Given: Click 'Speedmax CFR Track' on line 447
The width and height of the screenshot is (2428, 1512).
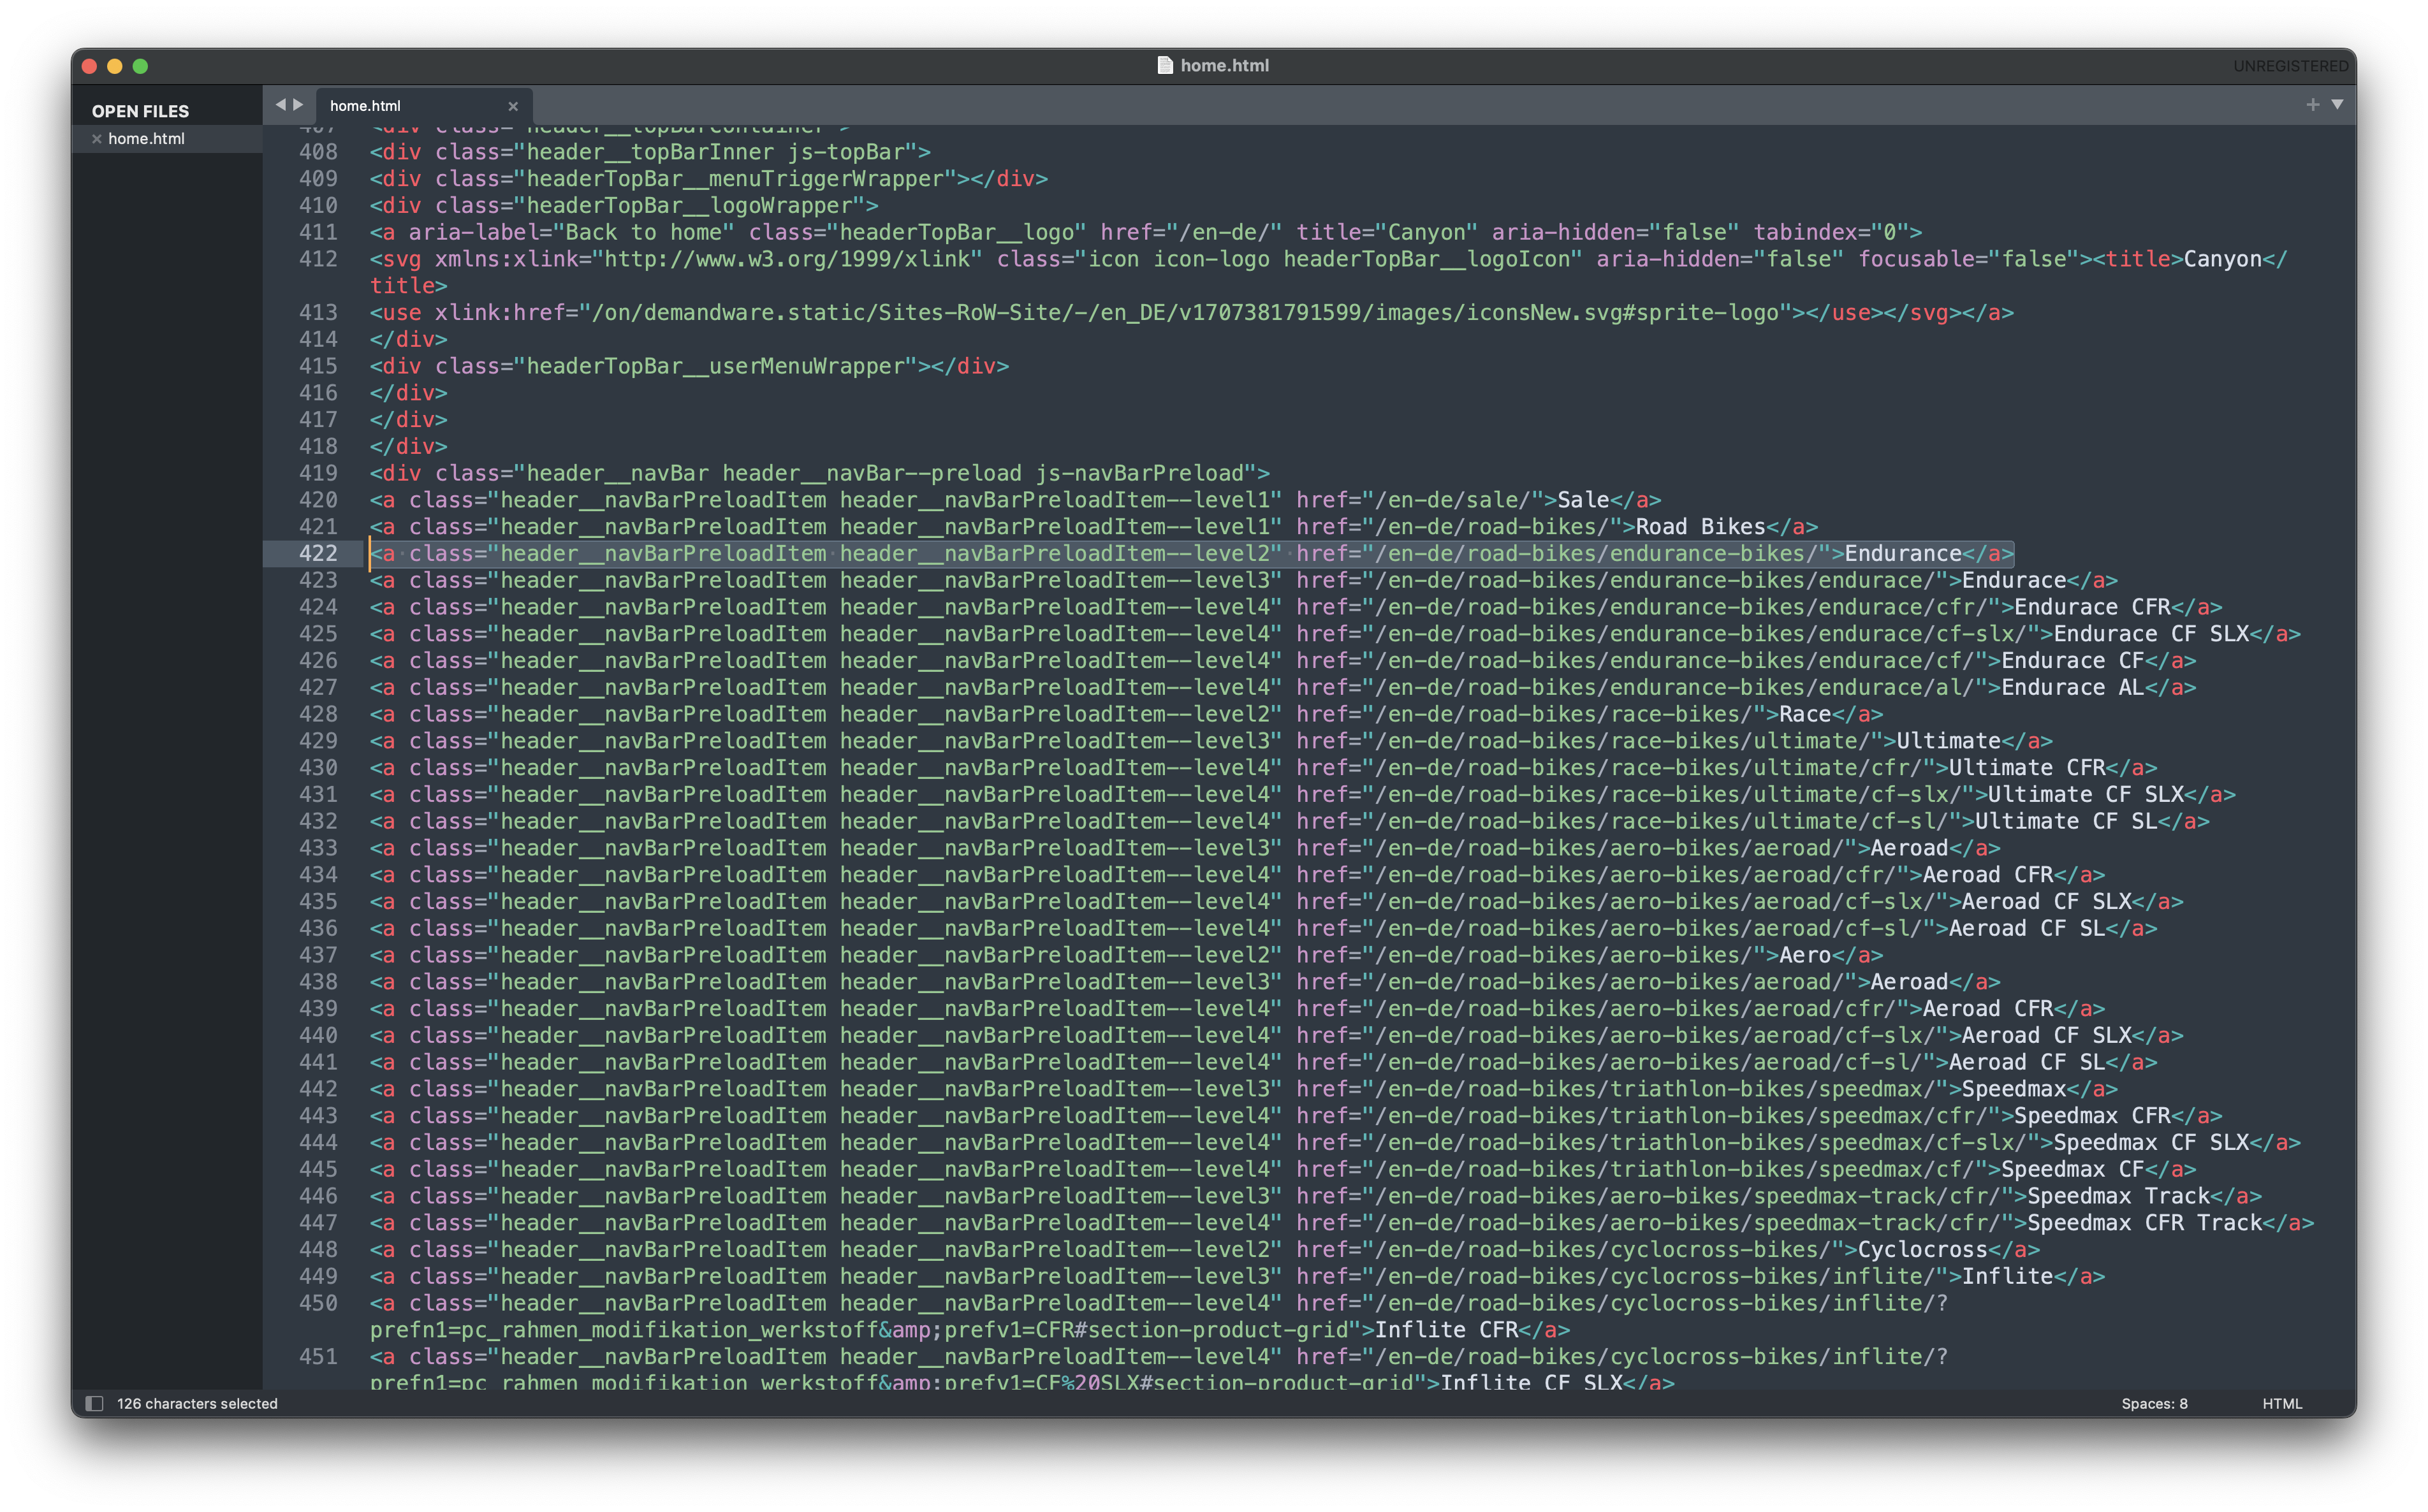Looking at the screenshot, I should point(2144,1223).
